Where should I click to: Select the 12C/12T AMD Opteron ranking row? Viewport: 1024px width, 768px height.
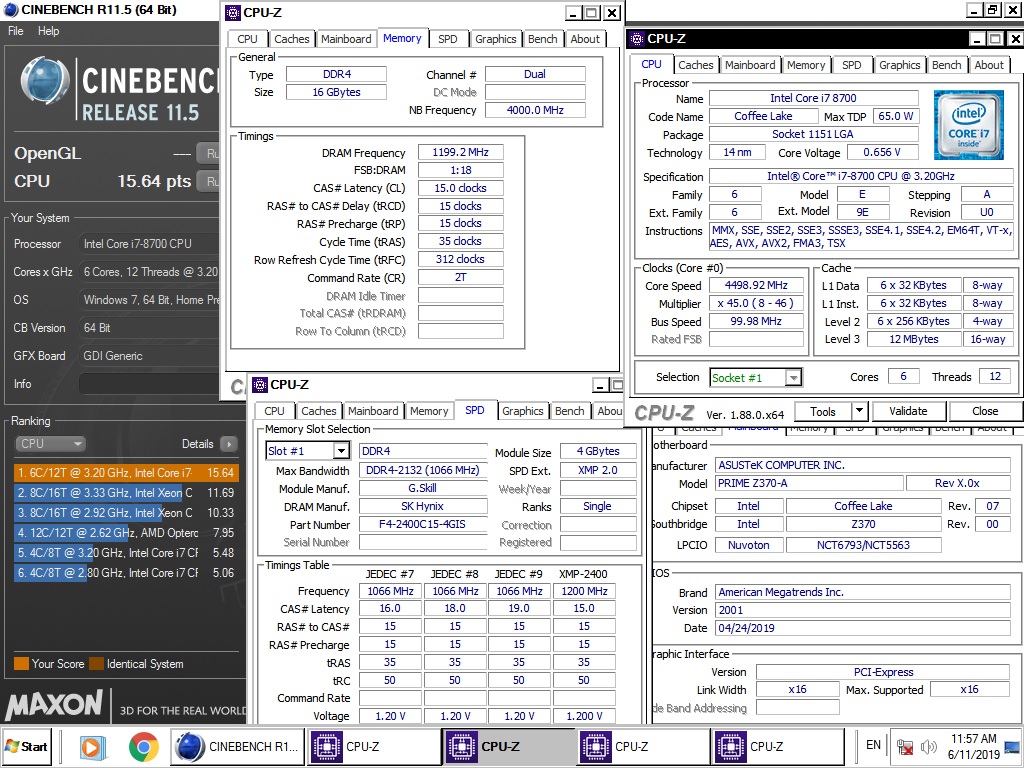coord(125,533)
